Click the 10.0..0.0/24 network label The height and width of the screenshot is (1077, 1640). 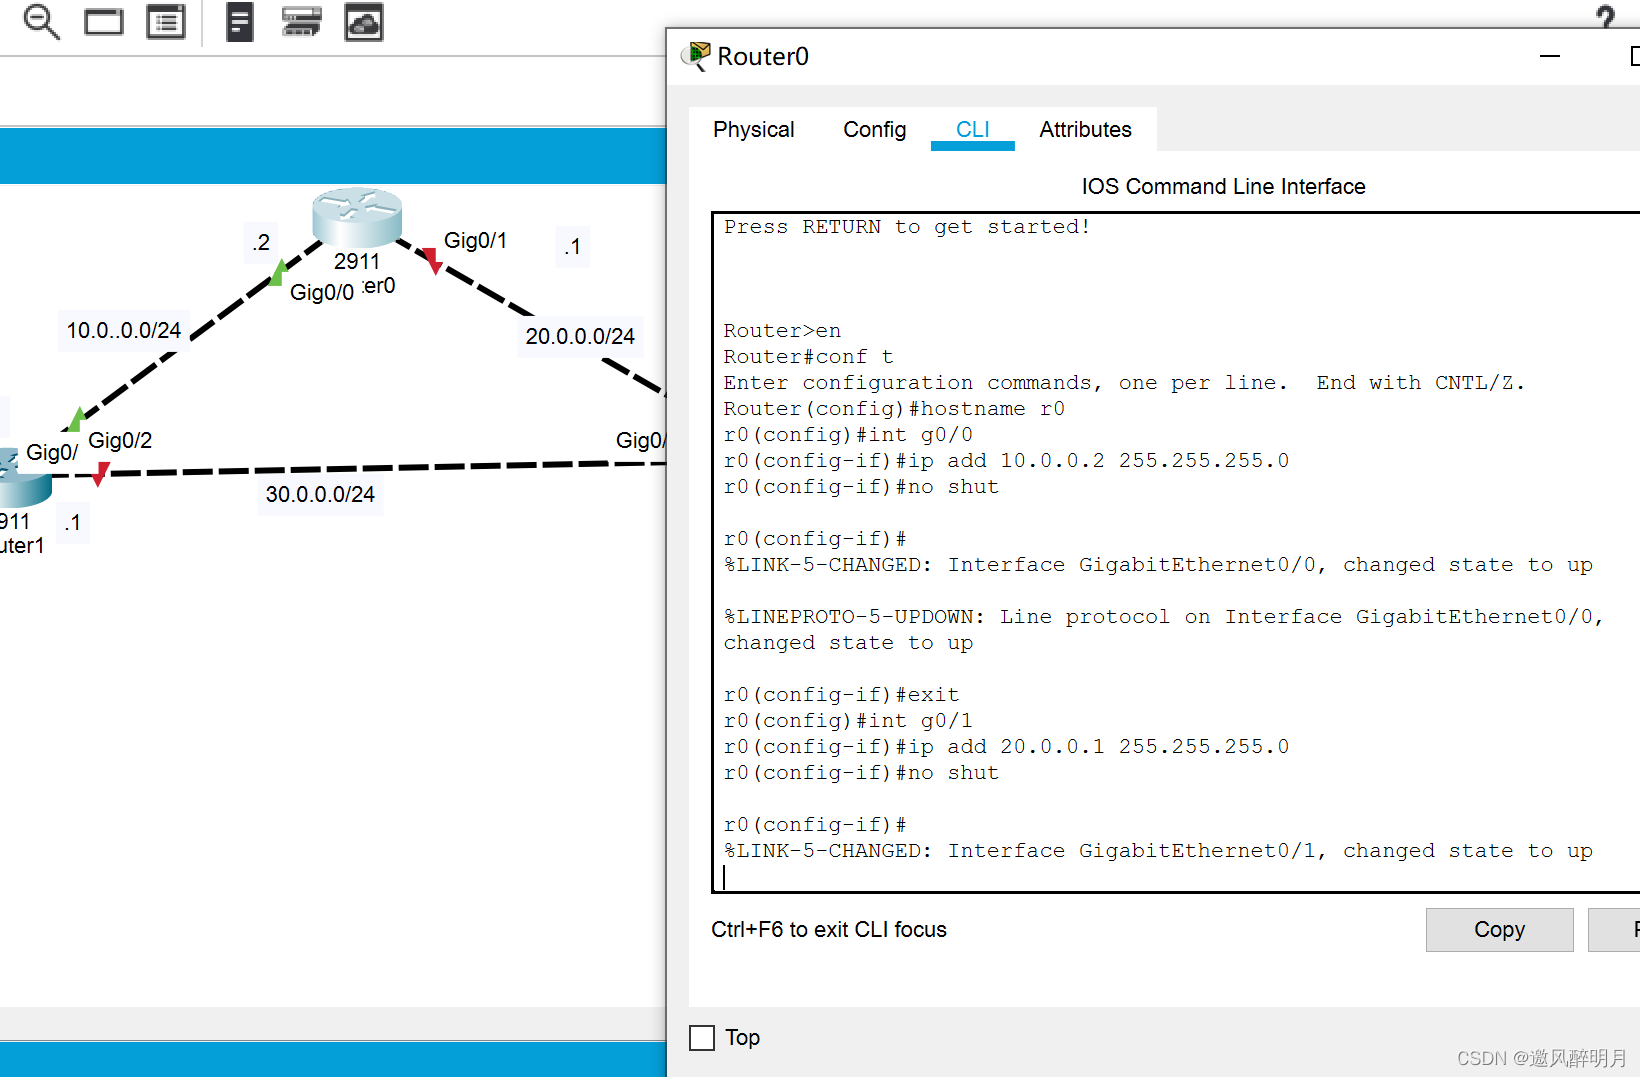[x=124, y=330]
